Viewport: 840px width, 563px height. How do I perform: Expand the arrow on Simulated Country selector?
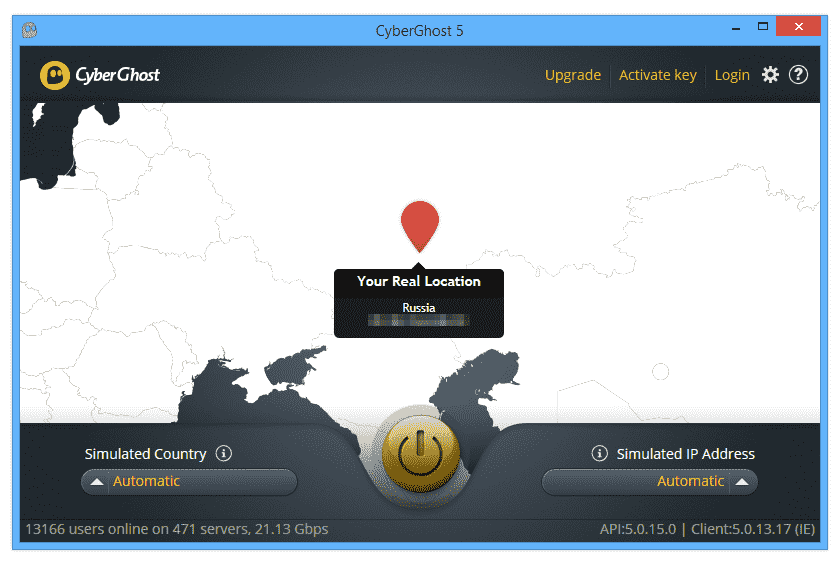(97, 482)
